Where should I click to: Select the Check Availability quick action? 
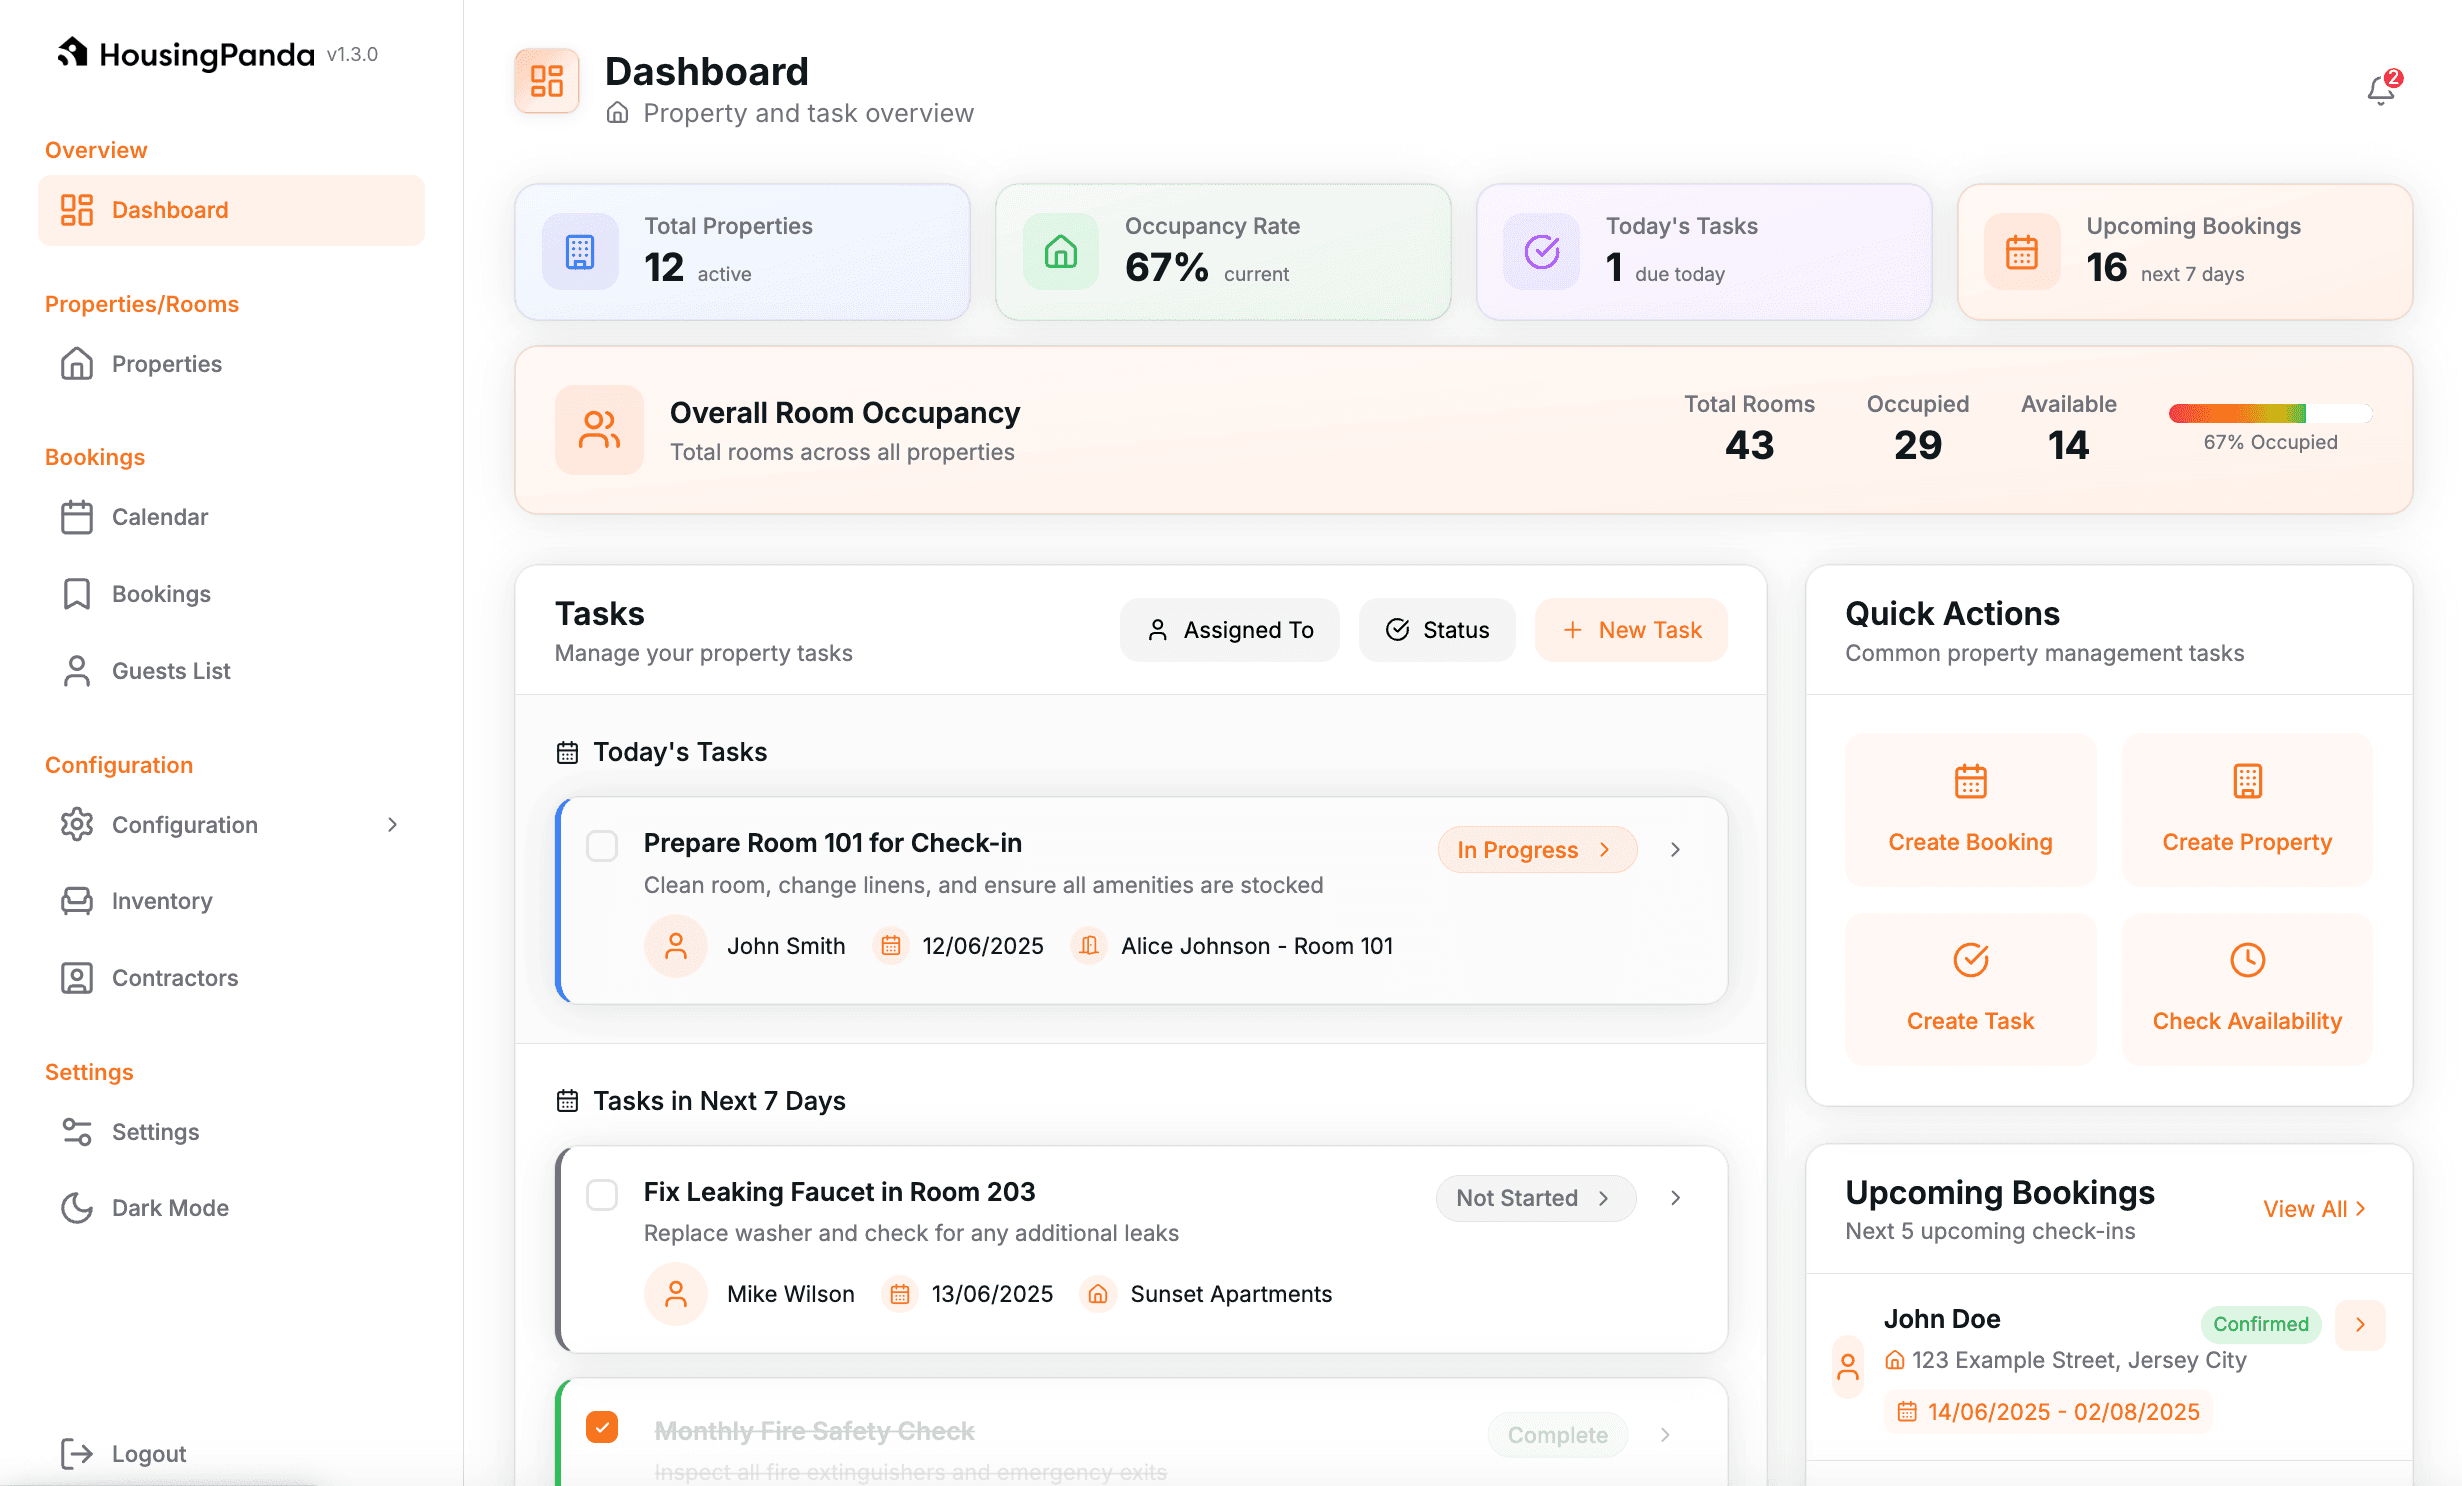(2246, 988)
